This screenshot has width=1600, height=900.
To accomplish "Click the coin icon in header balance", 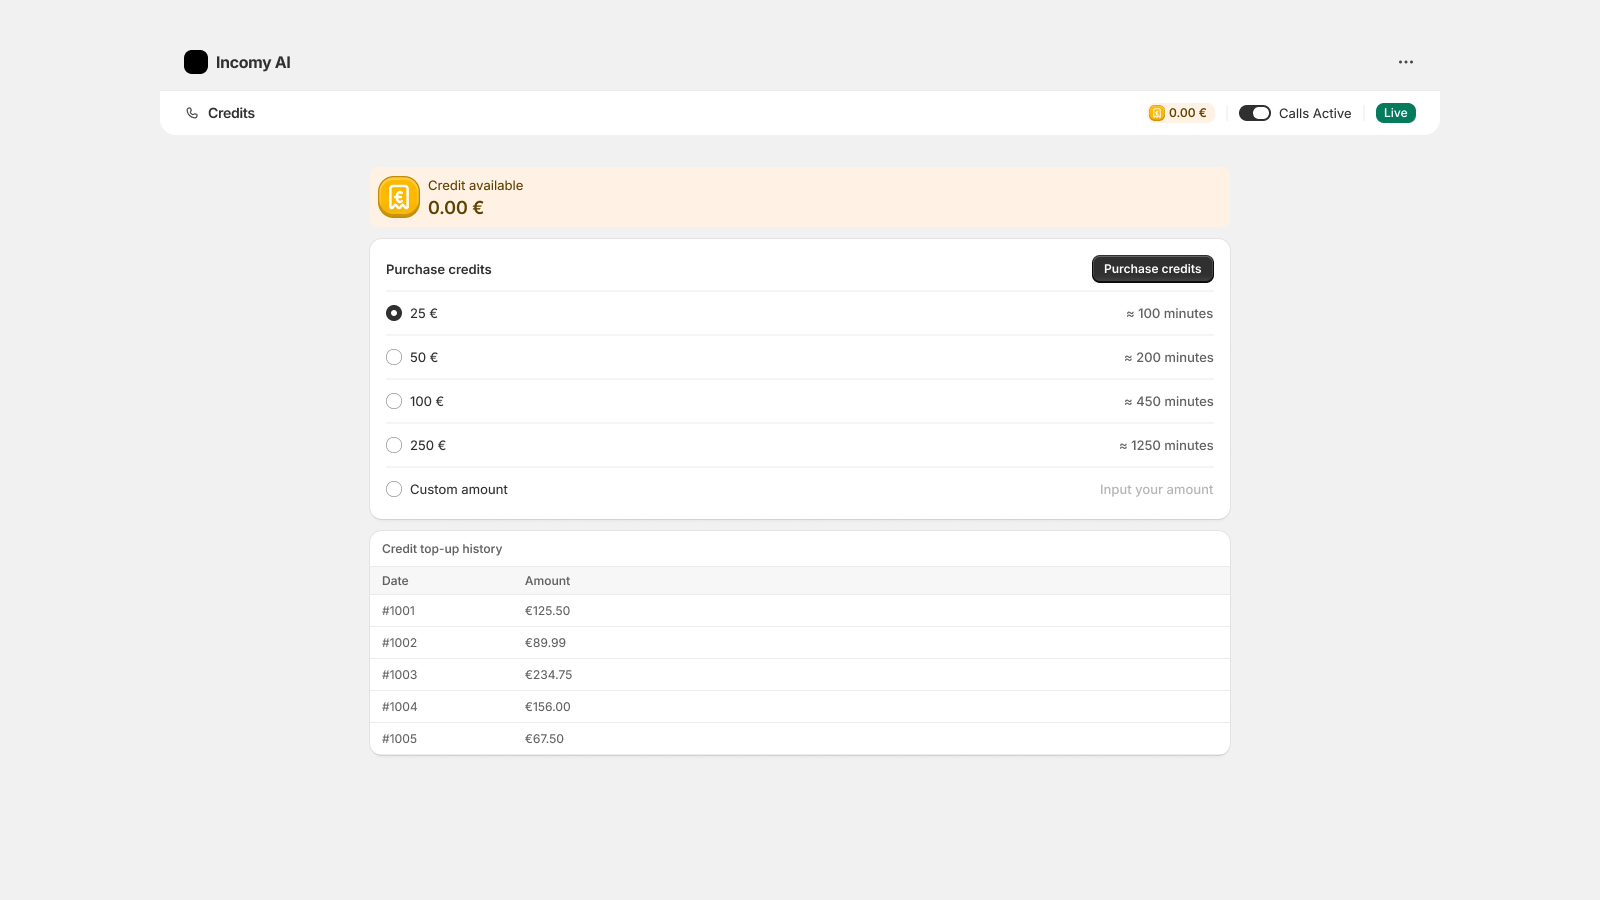I will (x=1157, y=113).
